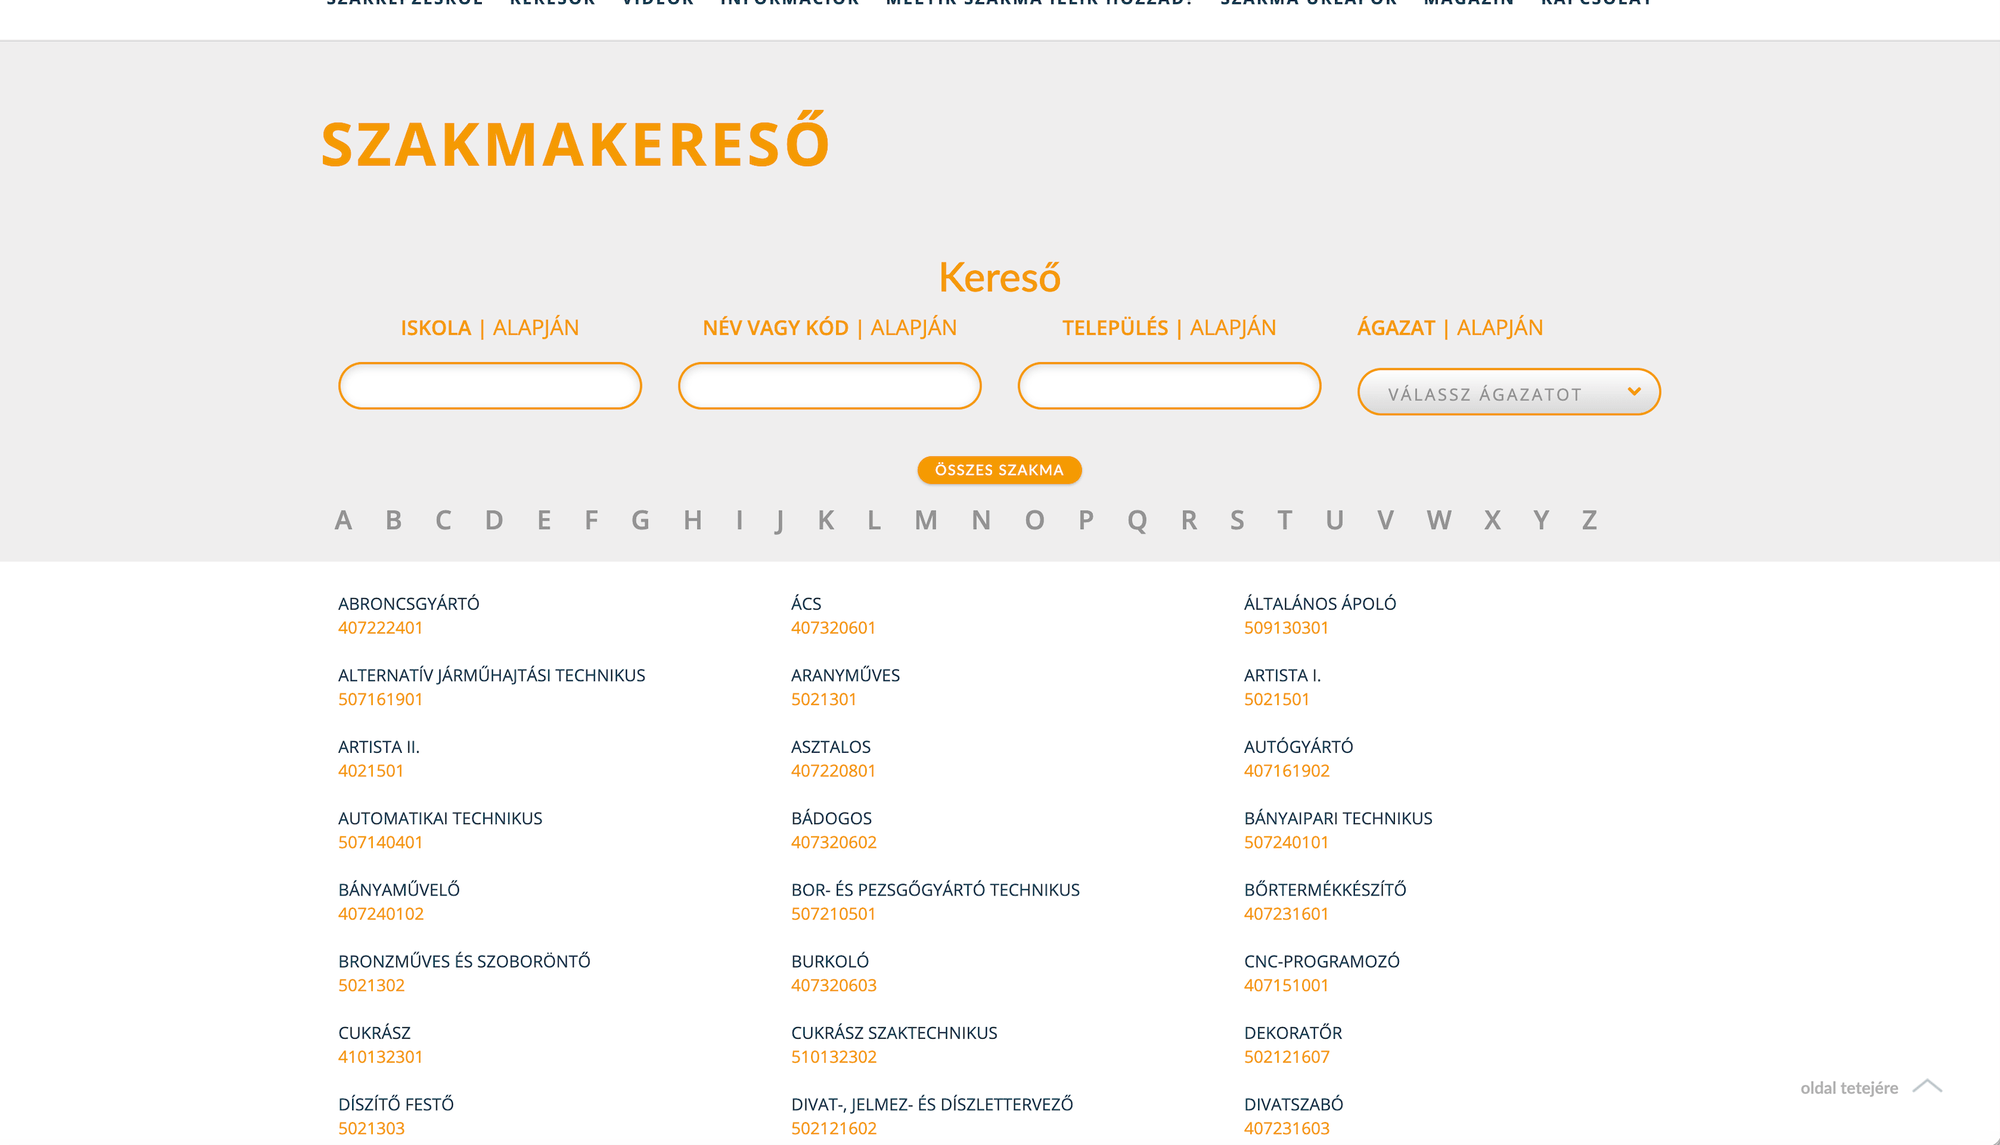The width and height of the screenshot is (2000, 1145).
Task: Choose letter S in alphabet filter
Action: point(1237,520)
